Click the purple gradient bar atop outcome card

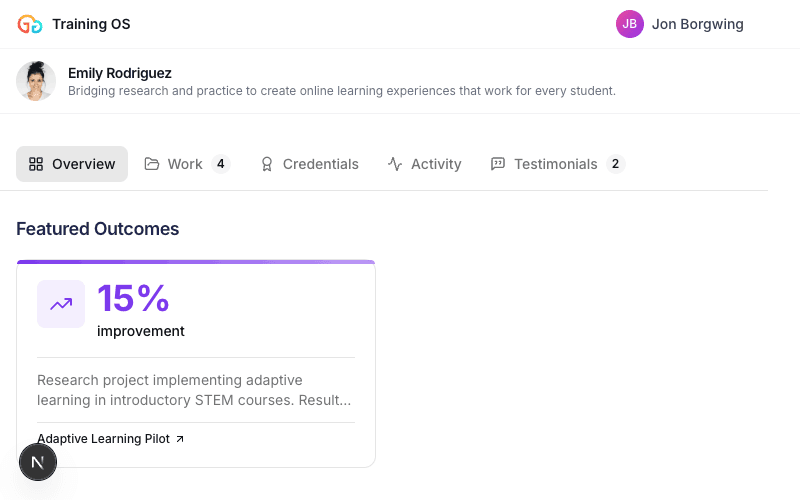coord(196,262)
